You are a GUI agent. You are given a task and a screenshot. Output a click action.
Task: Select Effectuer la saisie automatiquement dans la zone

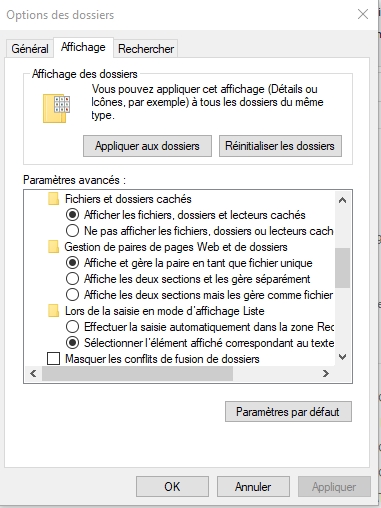(72, 327)
